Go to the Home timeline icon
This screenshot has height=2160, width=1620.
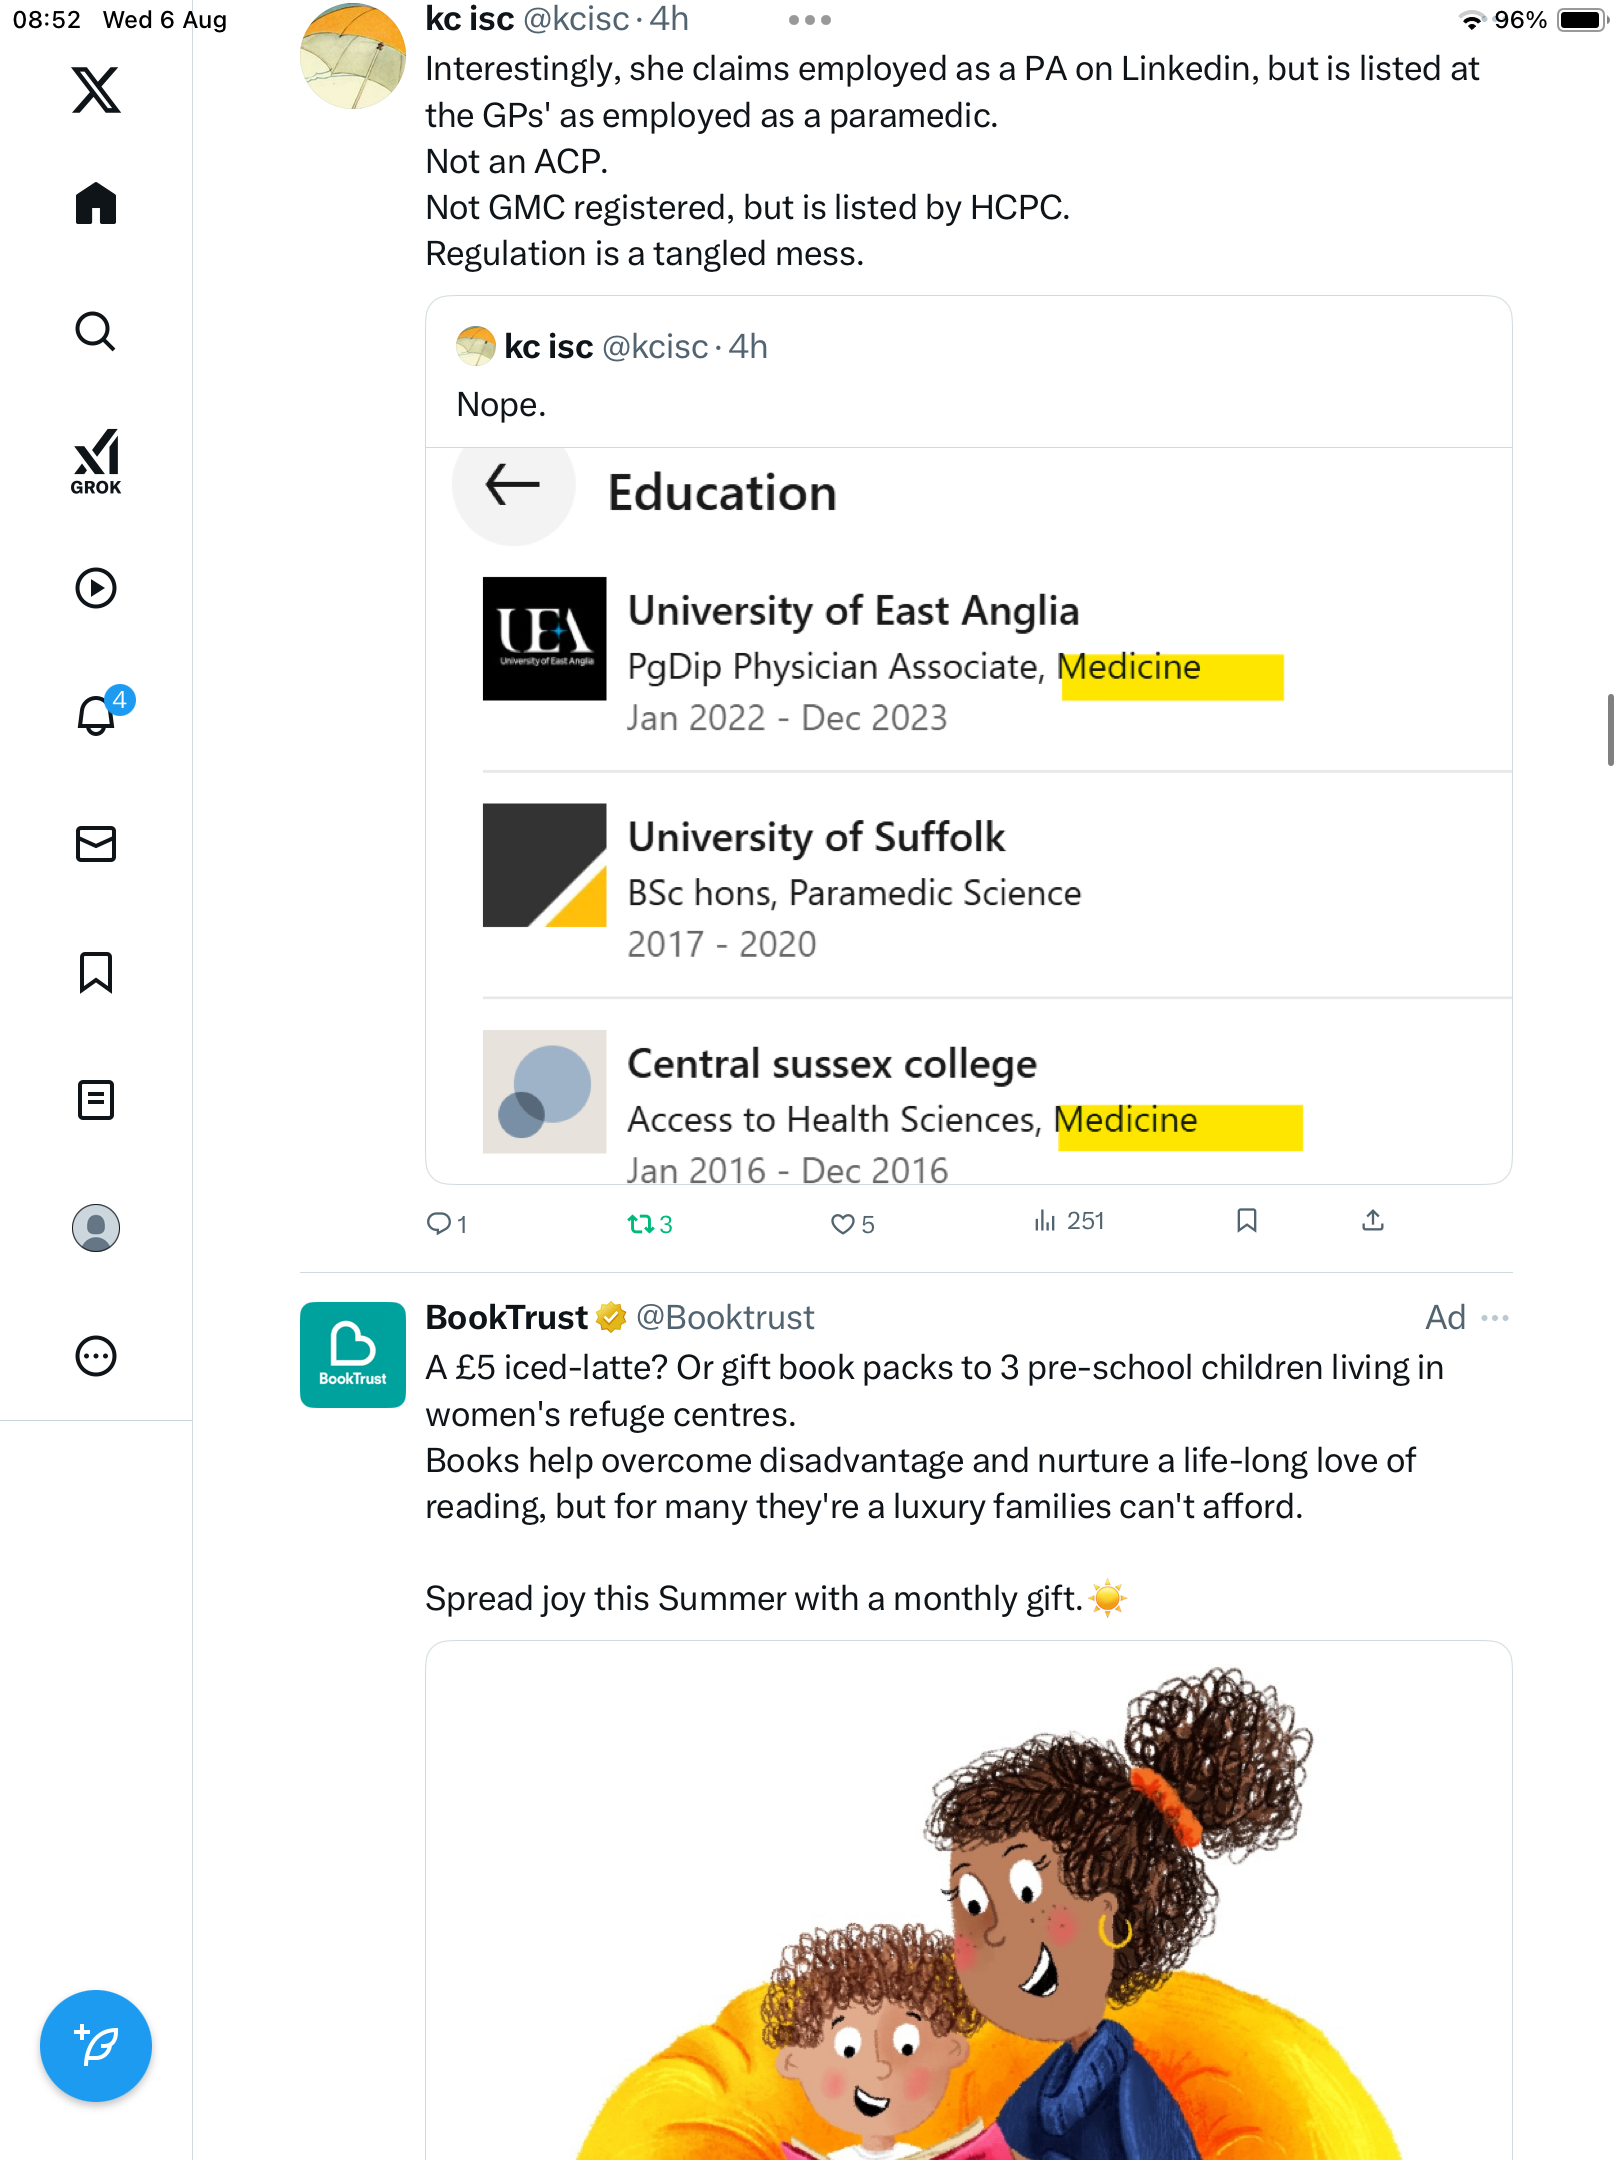pyautogui.click(x=96, y=204)
